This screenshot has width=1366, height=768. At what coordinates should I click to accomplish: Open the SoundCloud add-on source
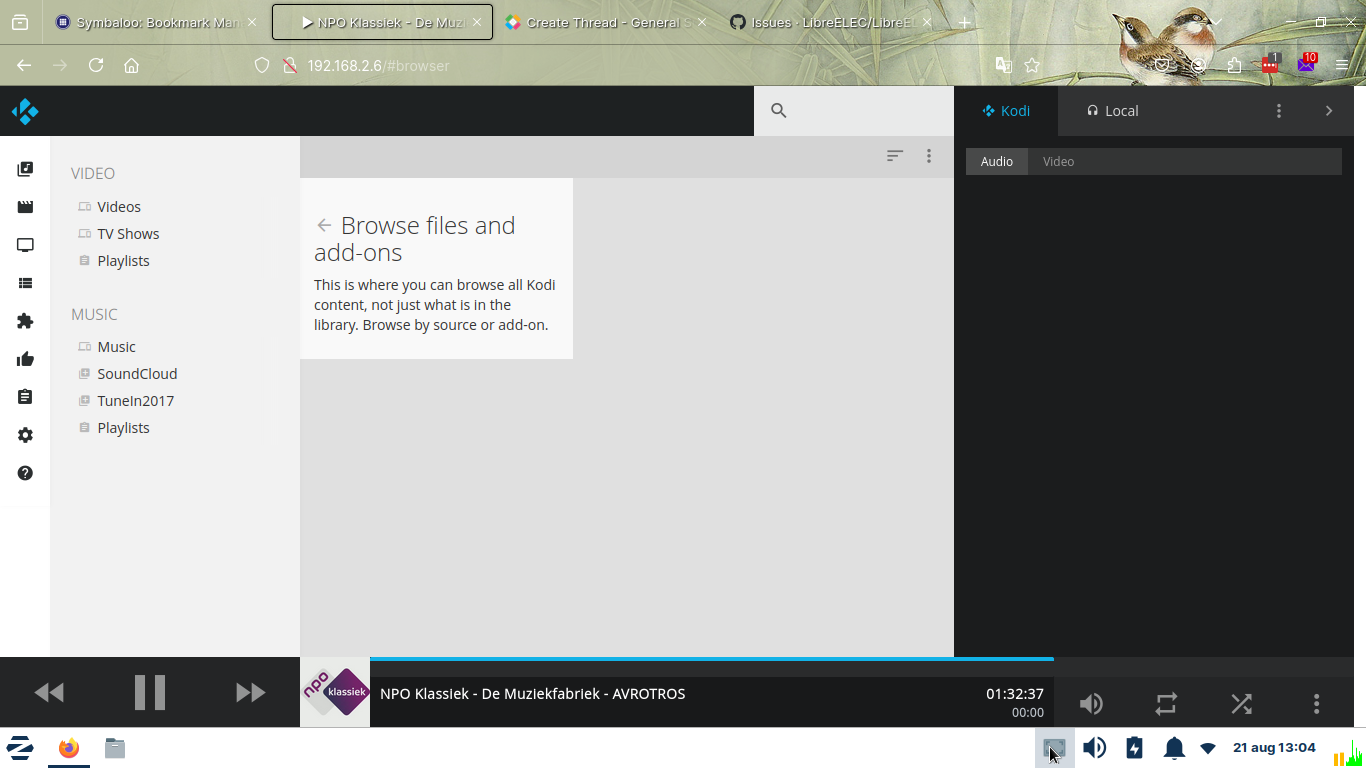click(137, 374)
